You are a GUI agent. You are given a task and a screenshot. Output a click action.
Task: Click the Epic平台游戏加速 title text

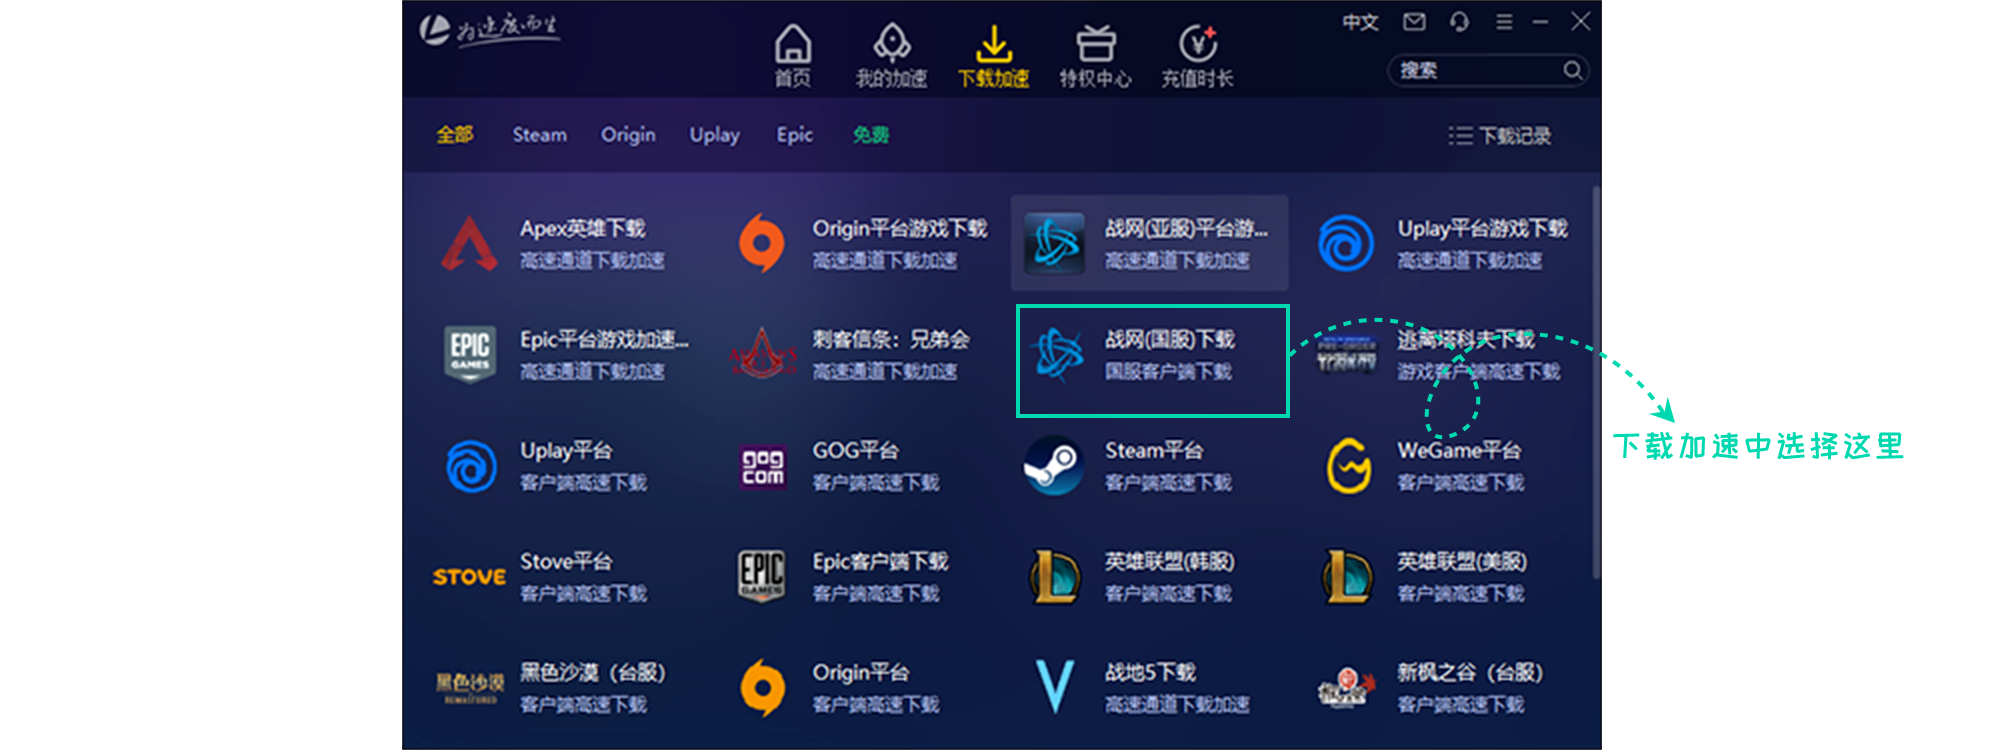point(604,340)
